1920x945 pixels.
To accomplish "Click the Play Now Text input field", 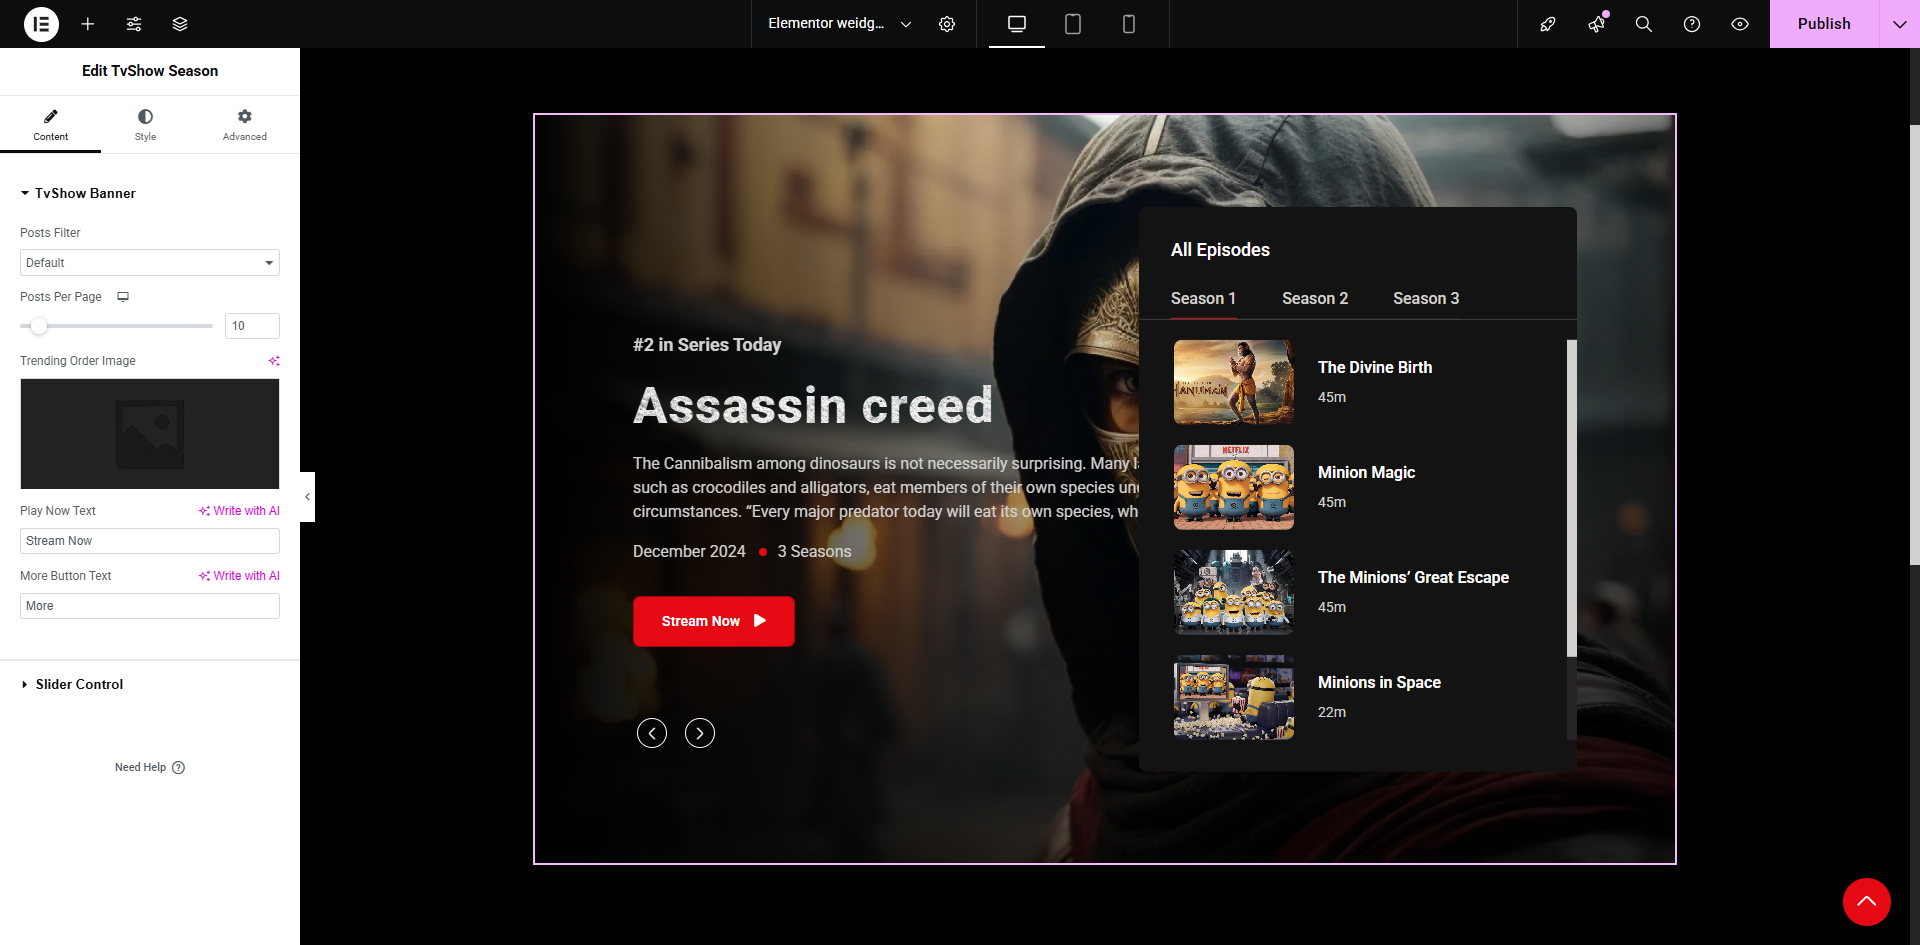I will click(150, 541).
